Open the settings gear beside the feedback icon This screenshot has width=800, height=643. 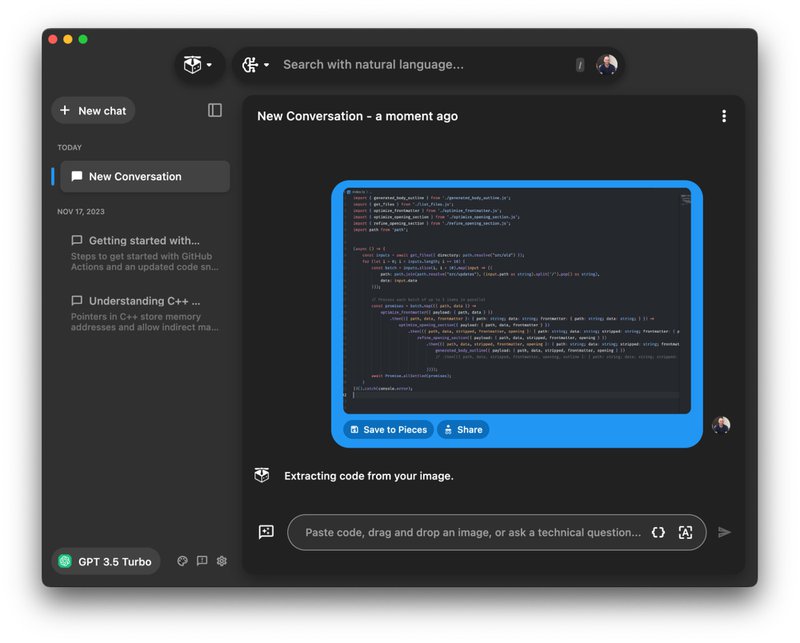pos(221,561)
